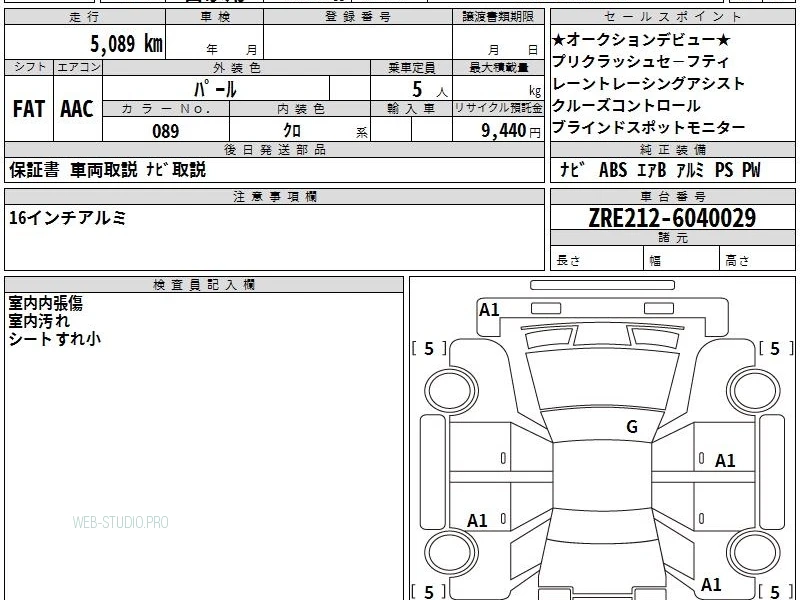The height and width of the screenshot is (600, 800).
Task: Select the FAT shift value
Action: pos(29,109)
